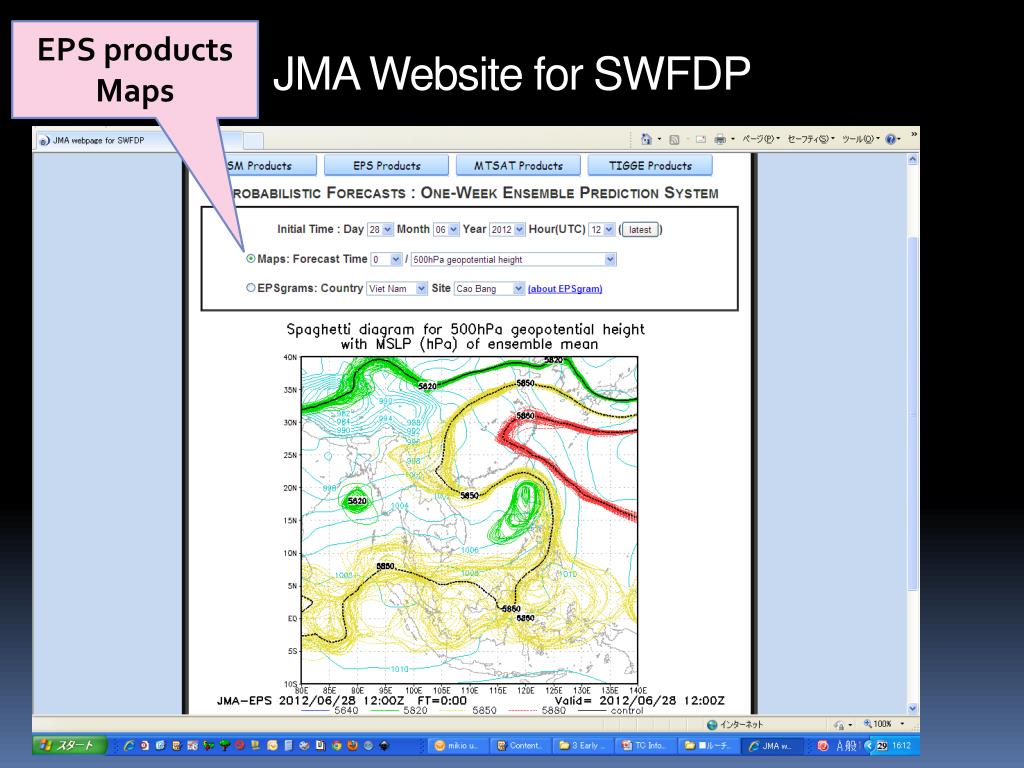Open the MTSAT Products page
This screenshot has width=1024, height=768.
518,166
